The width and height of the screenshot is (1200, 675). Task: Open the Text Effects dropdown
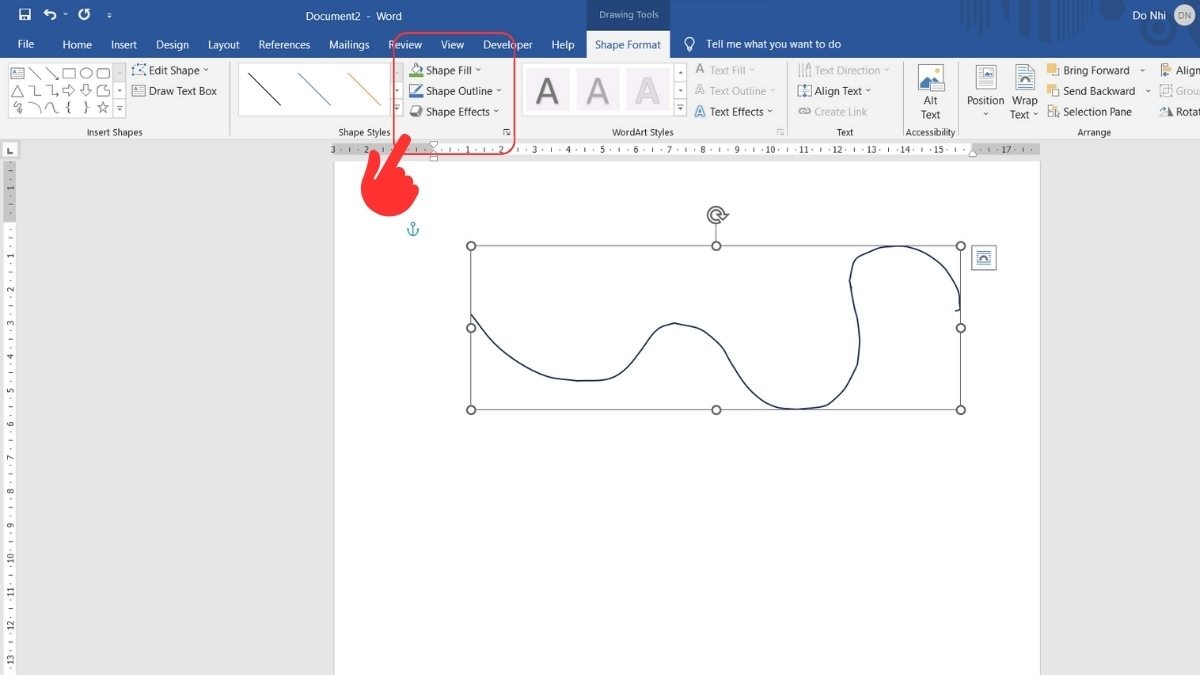(x=734, y=112)
